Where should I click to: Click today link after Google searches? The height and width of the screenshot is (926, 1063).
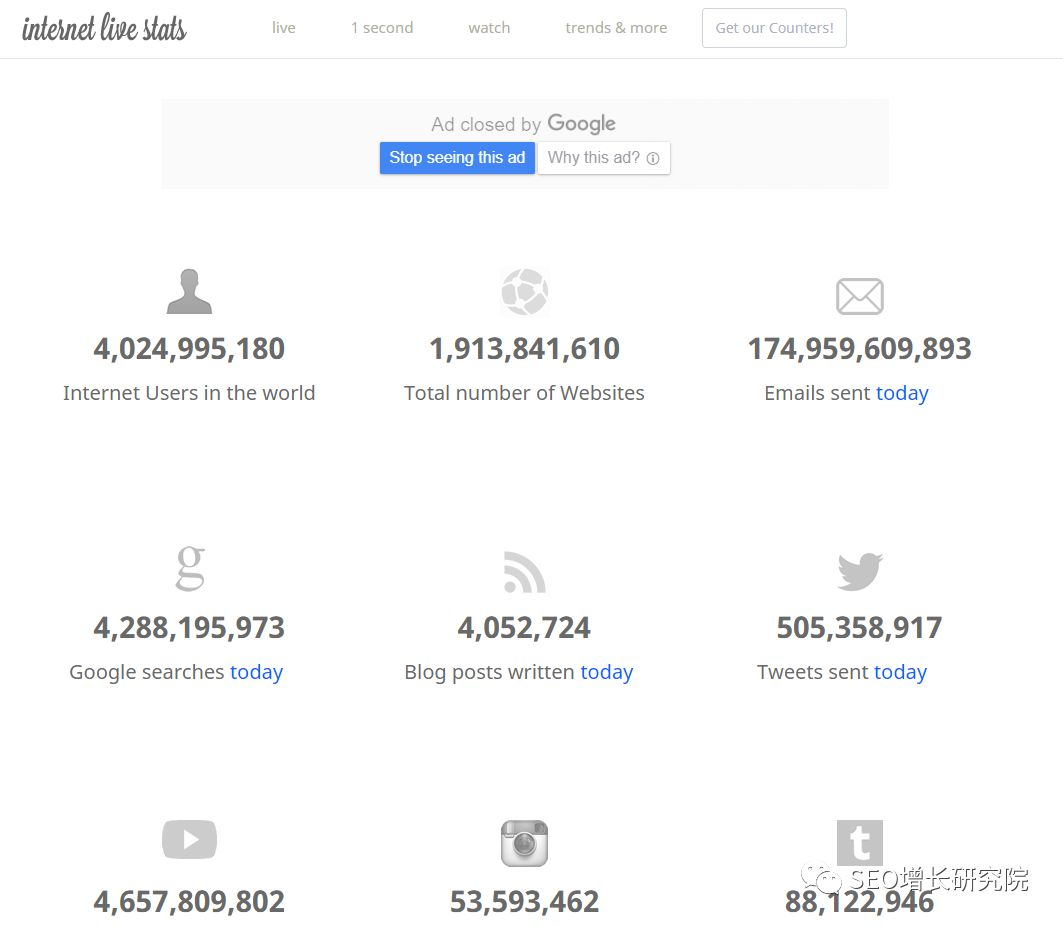coord(256,672)
